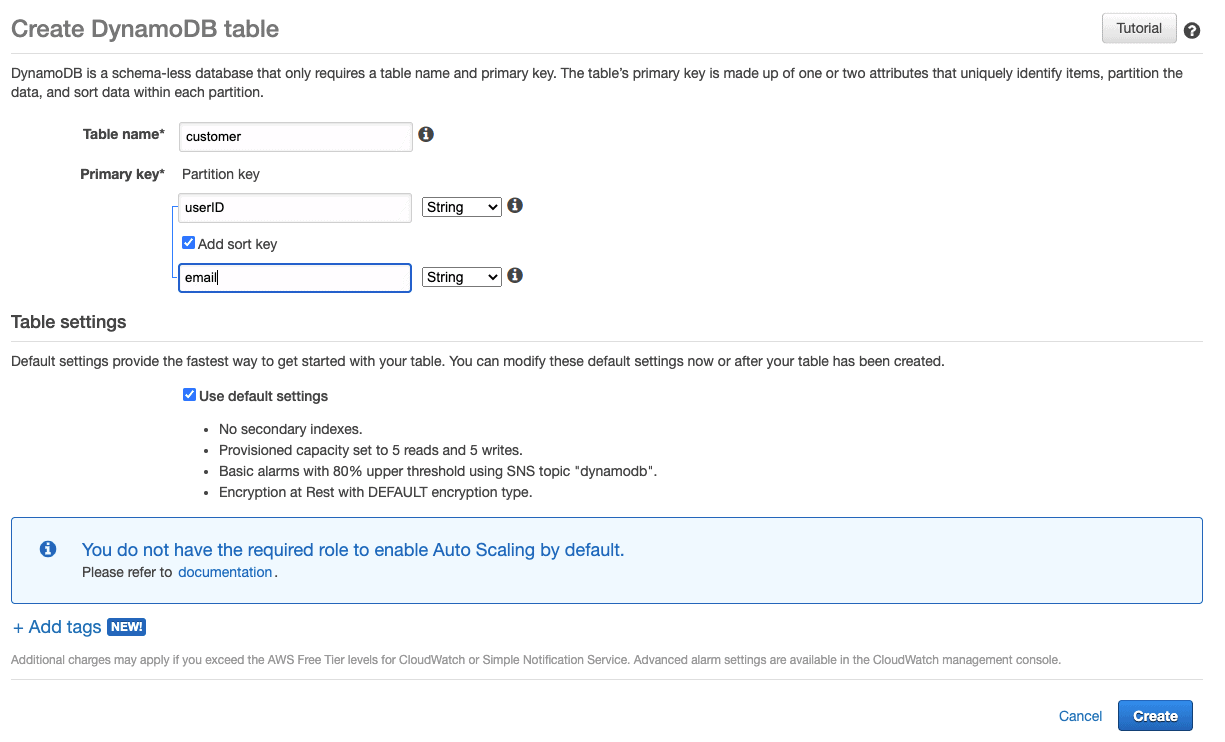Viewport: 1225px width, 742px height.
Task: Click the email sort key field
Action: (295, 278)
